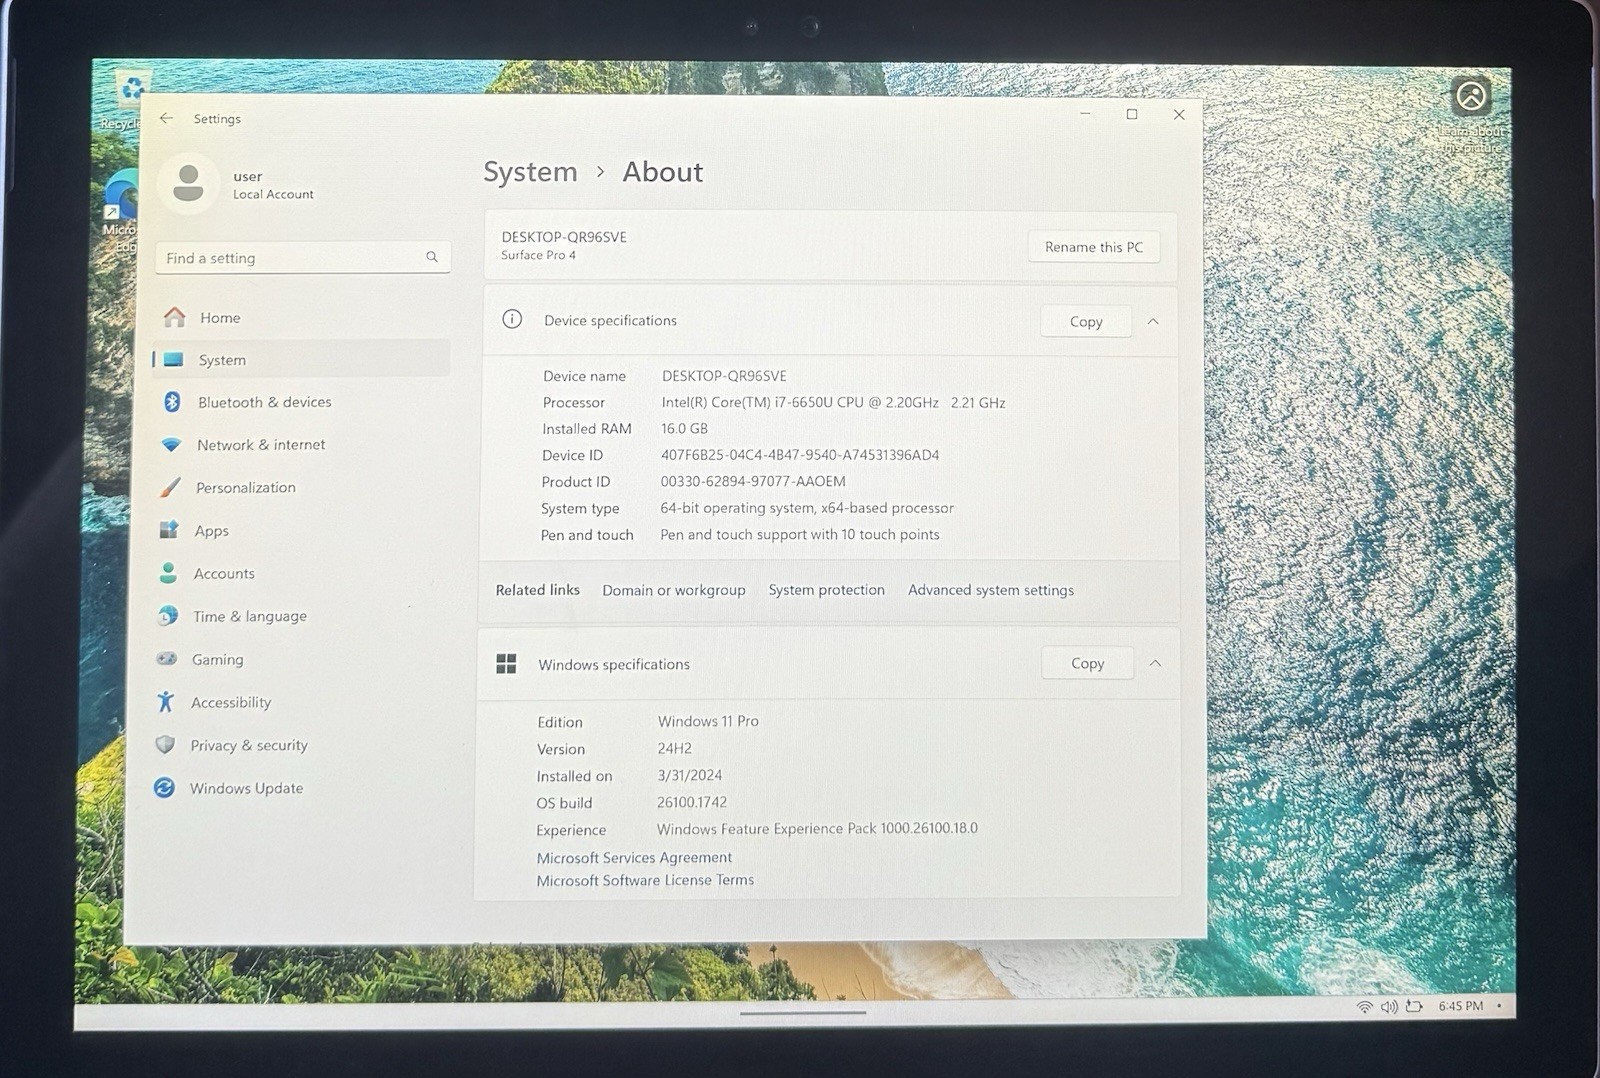Open Microsoft Software License Terms link
Screen dimensions: 1600x1078
(x=645, y=880)
